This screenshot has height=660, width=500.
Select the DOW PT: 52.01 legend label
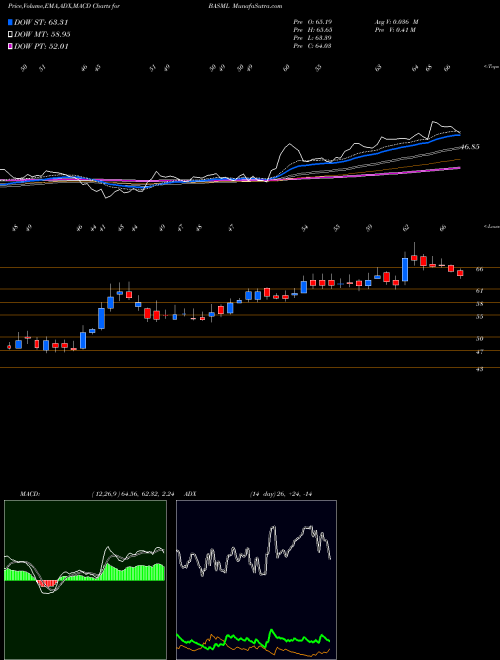[41, 46]
